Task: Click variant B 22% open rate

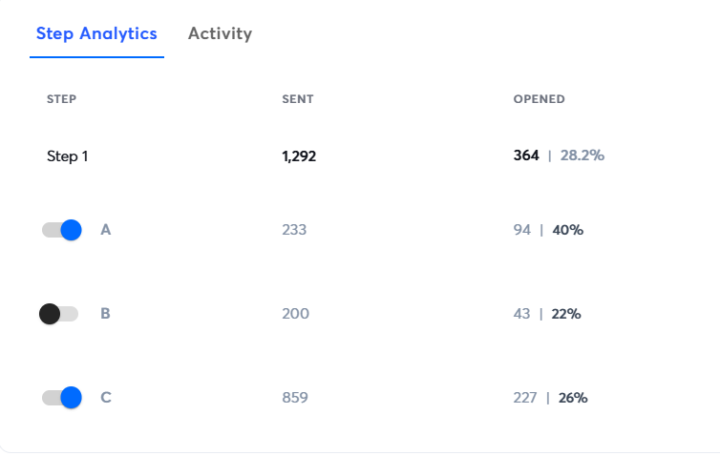Action: pos(566,314)
